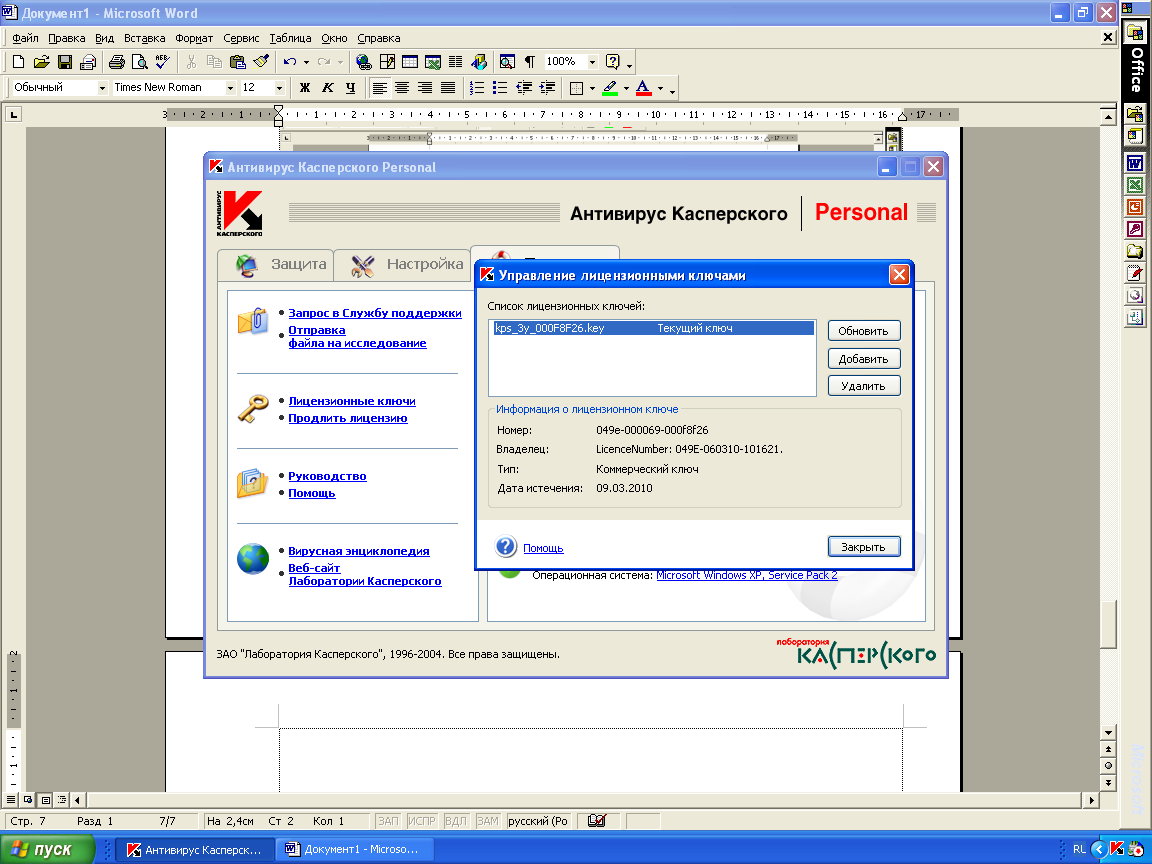Image resolution: width=1152 pixels, height=864 pixels.
Task: Click the Kaspersky tray icon in system tray
Action: click(1117, 849)
